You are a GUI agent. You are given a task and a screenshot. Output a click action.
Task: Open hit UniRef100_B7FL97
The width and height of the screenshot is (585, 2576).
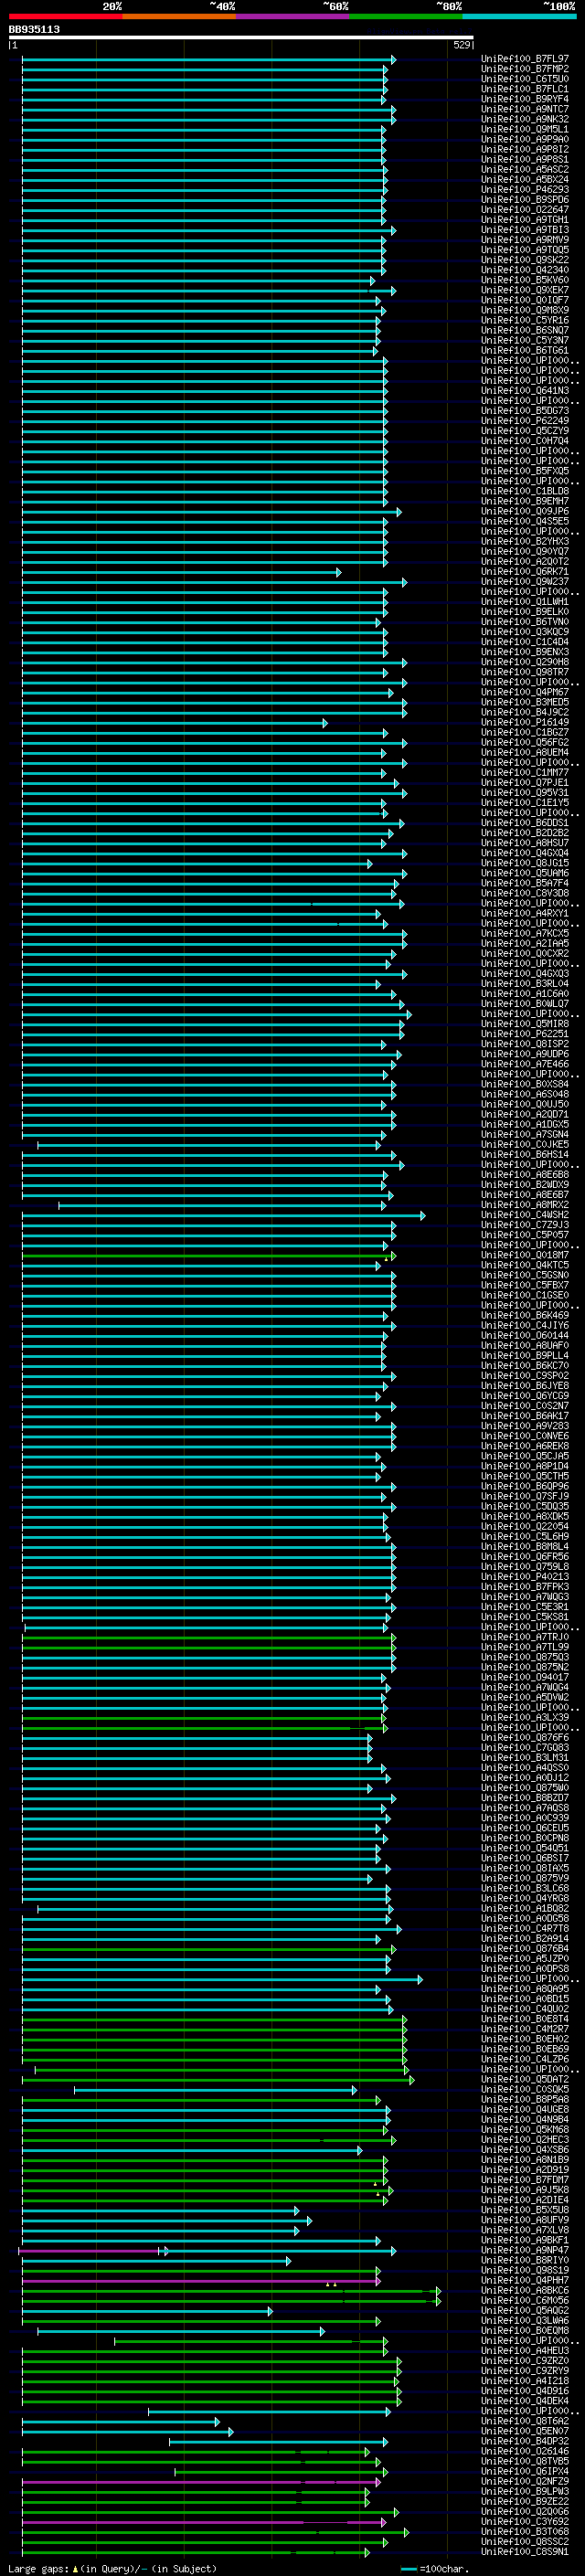(525, 60)
